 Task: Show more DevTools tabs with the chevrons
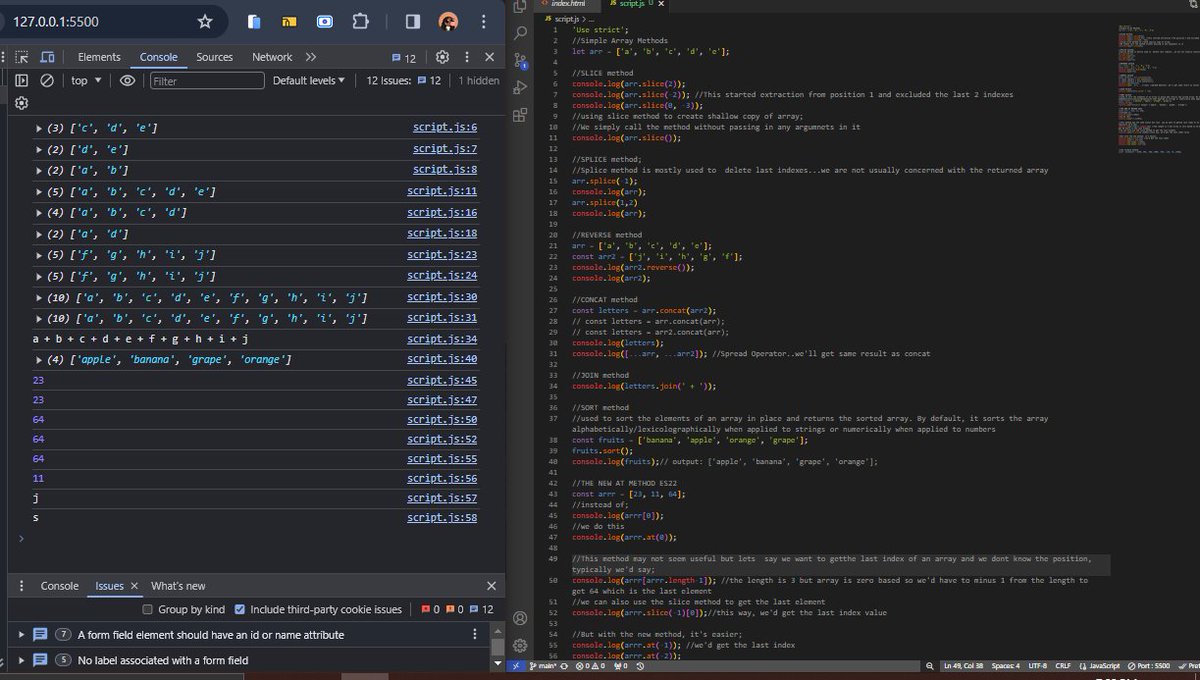[311, 57]
